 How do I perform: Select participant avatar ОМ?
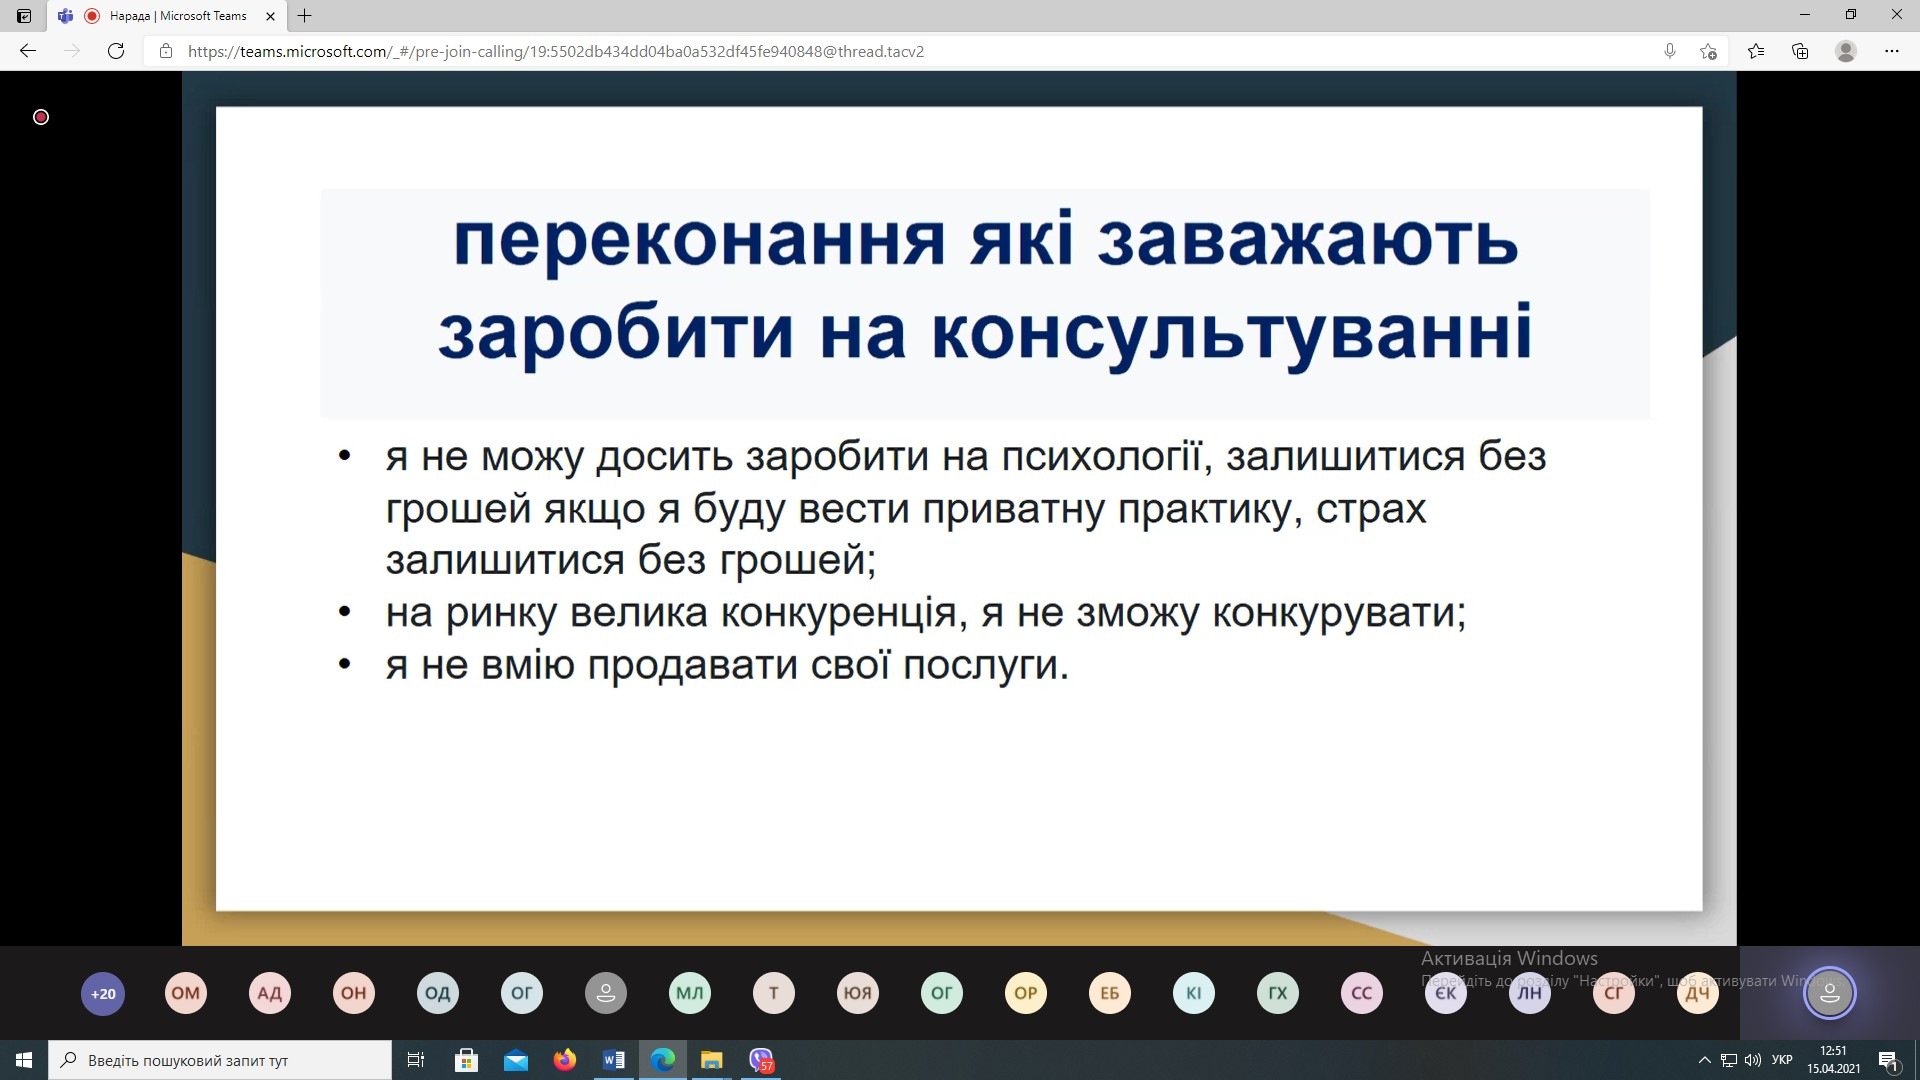click(186, 993)
